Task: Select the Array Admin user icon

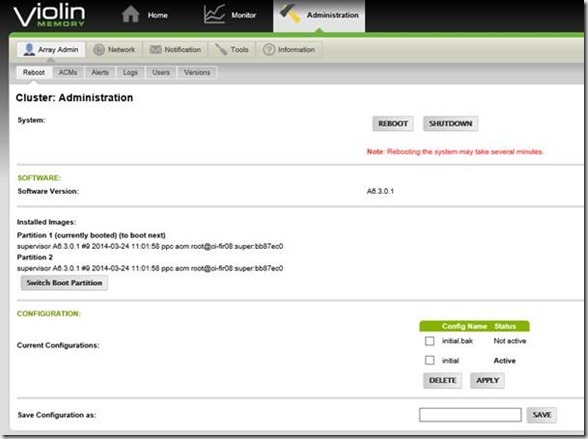Action: click(29, 49)
